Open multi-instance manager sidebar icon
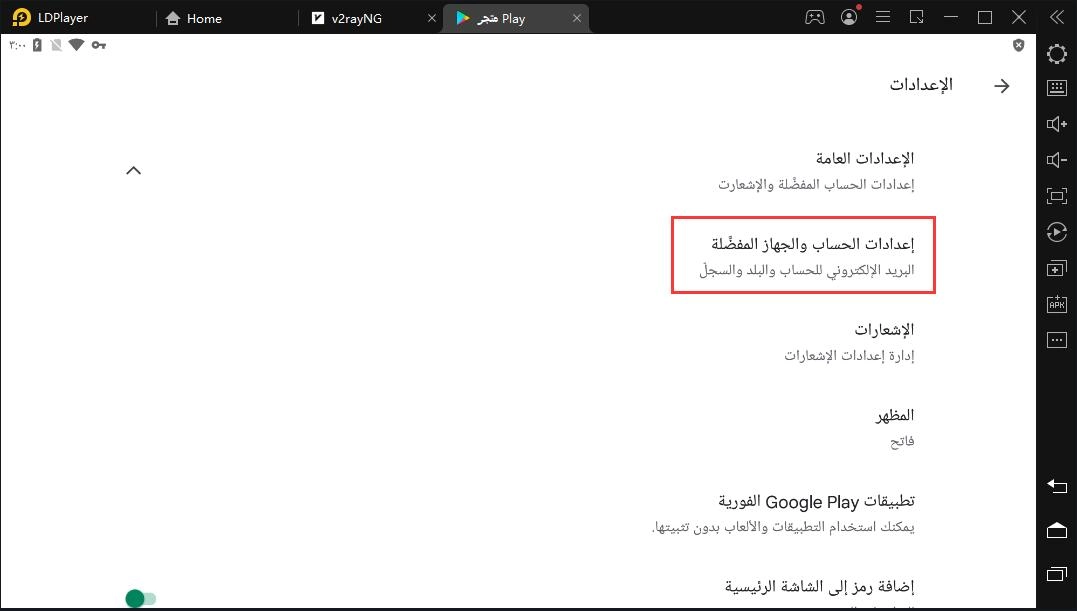The height and width of the screenshot is (611, 1077). (x=1056, y=268)
